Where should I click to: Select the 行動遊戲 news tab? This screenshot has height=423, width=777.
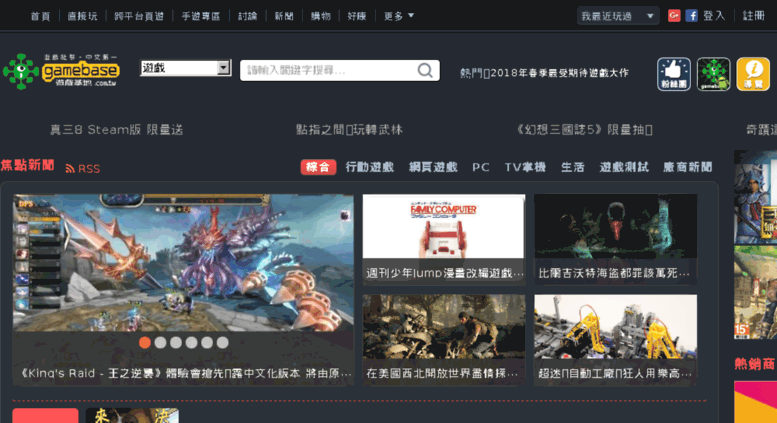point(370,167)
